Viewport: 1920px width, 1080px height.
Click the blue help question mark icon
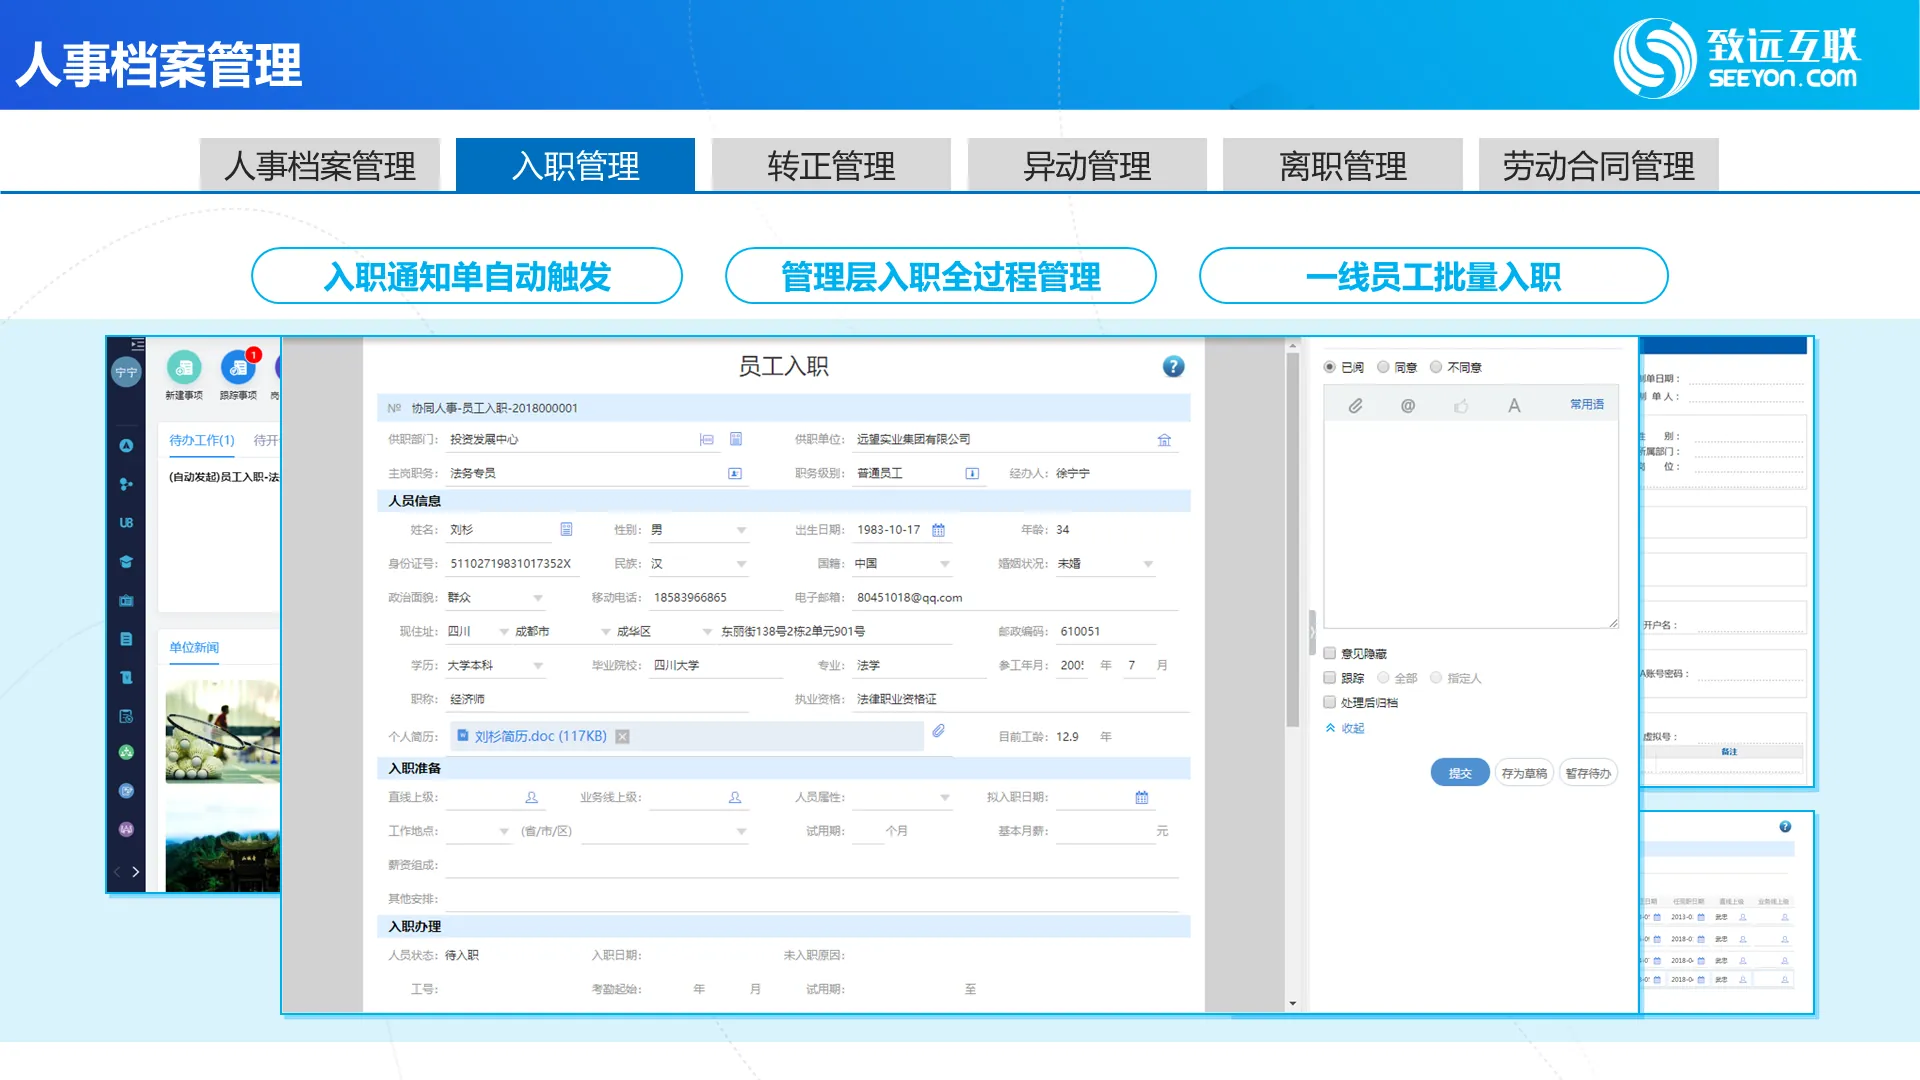(1173, 366)
